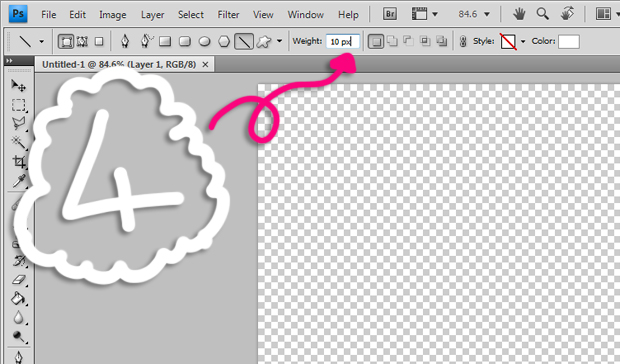Select the Rectangular Marquee tool
Viewport: 620px width, 364px height.
19,105
